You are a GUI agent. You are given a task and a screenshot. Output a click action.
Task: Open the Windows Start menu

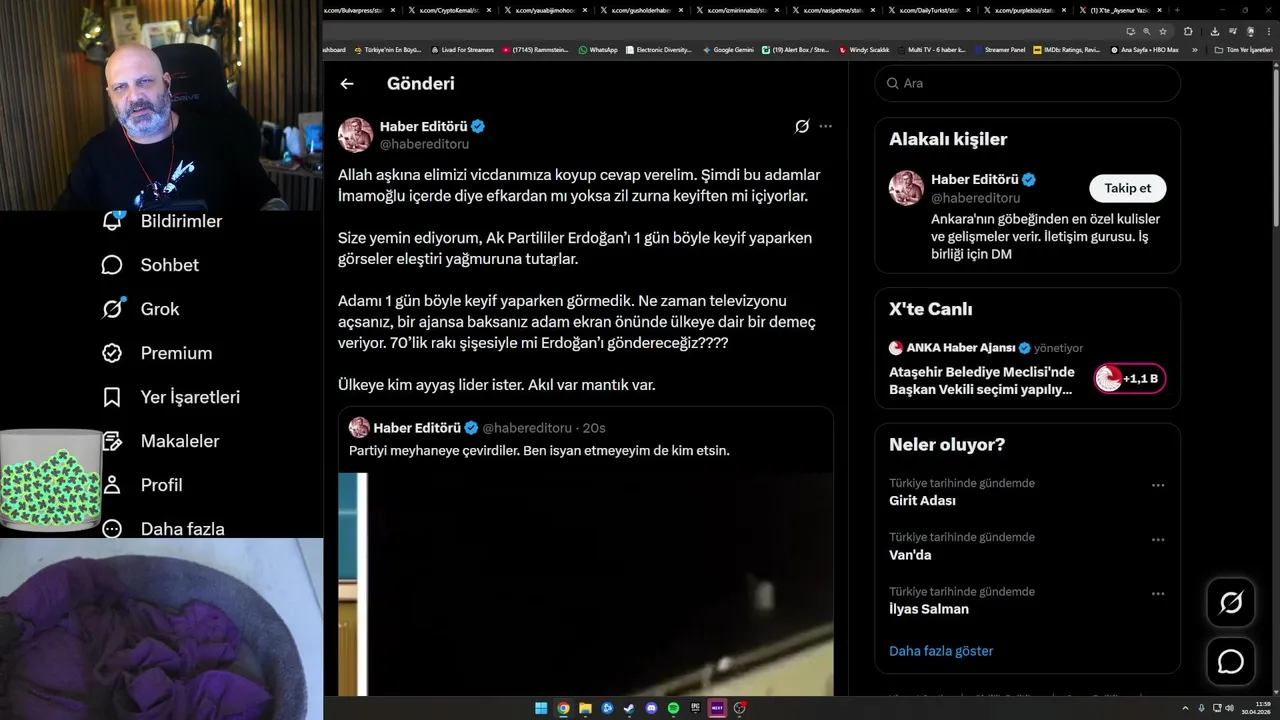coord(541,708)
